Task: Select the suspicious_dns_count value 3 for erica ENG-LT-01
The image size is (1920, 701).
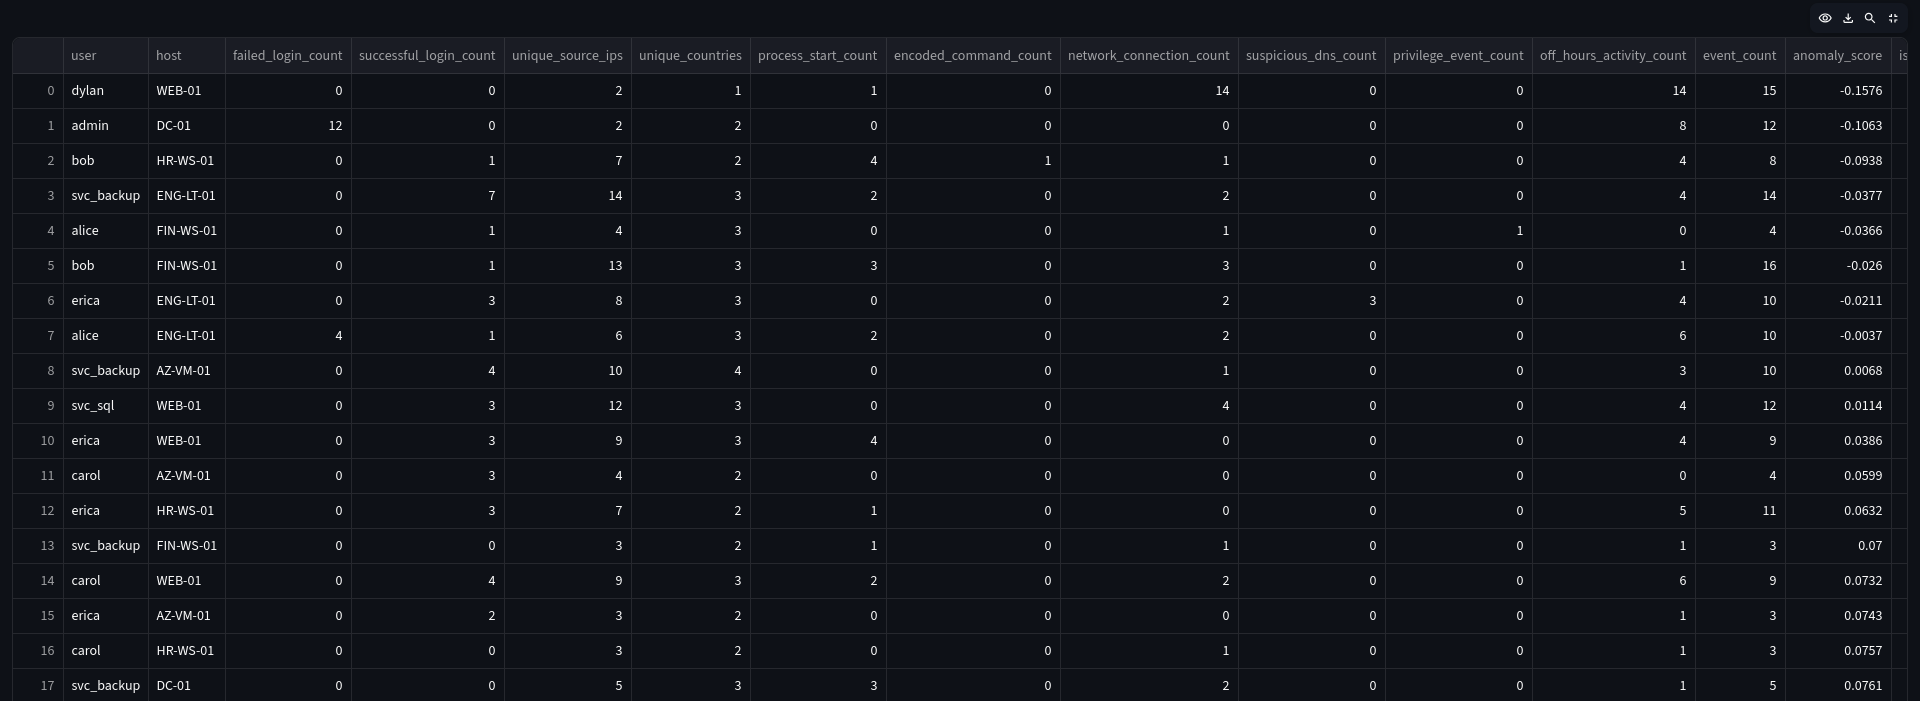Action: click(1311, 301)
